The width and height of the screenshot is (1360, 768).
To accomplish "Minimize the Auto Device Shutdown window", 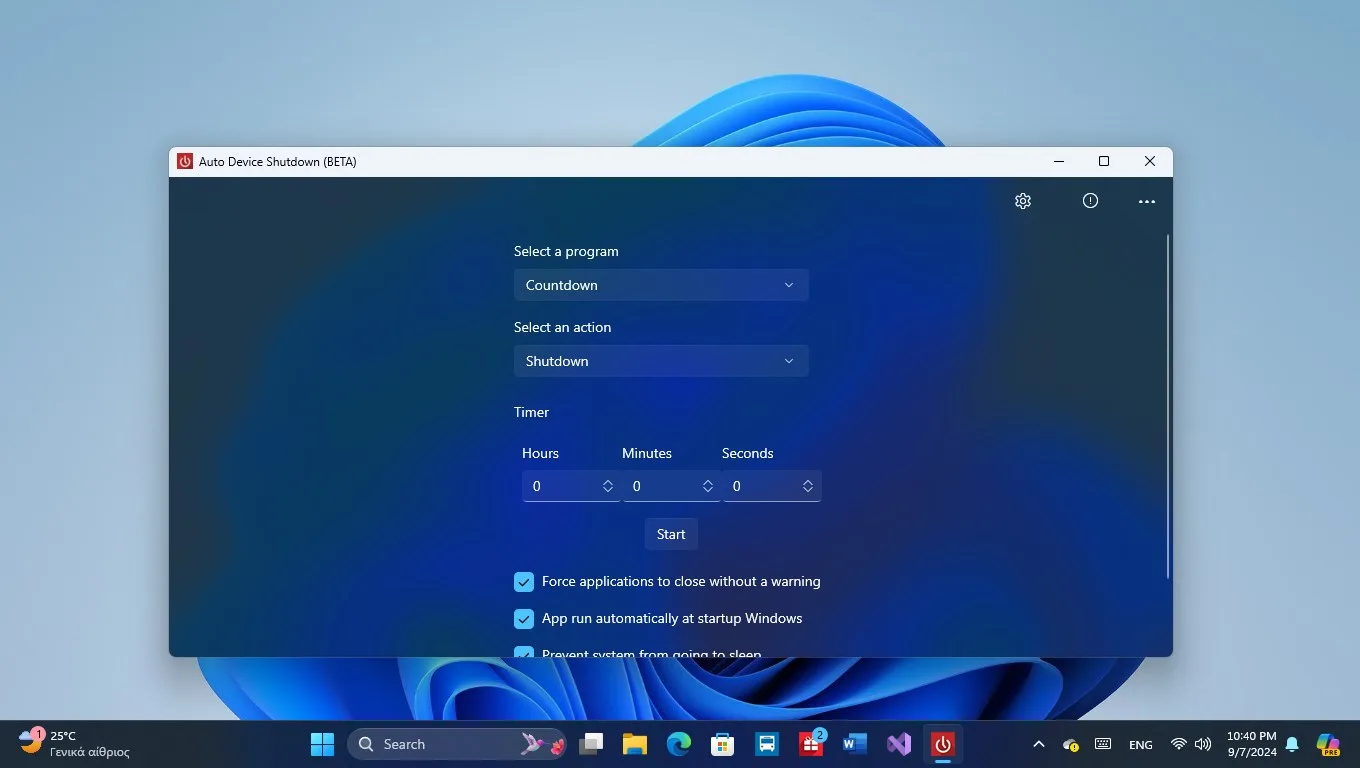I will 1058,162.
